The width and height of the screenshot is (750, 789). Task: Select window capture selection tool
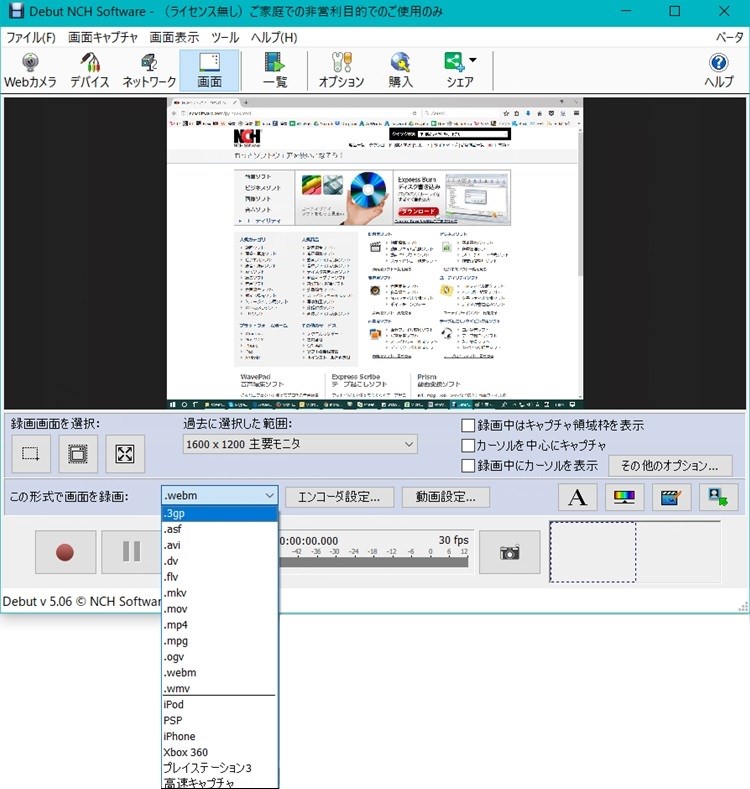pyautogui.click(x=78, y=454)
